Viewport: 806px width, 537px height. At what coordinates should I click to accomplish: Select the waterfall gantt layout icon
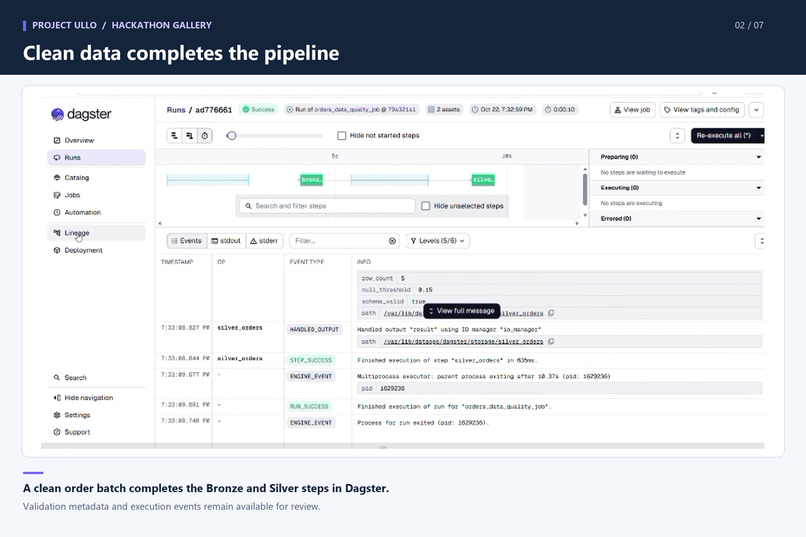(190, 136)
